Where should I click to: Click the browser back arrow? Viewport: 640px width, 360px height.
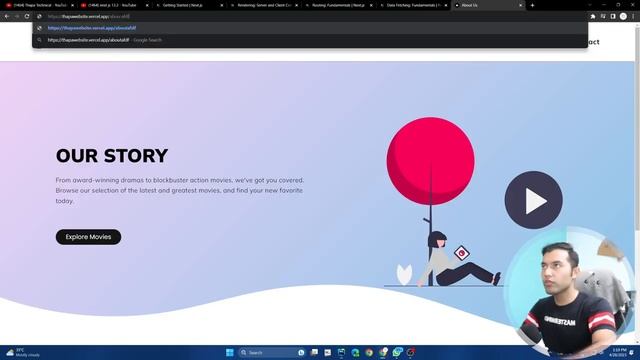pos(7,16)
